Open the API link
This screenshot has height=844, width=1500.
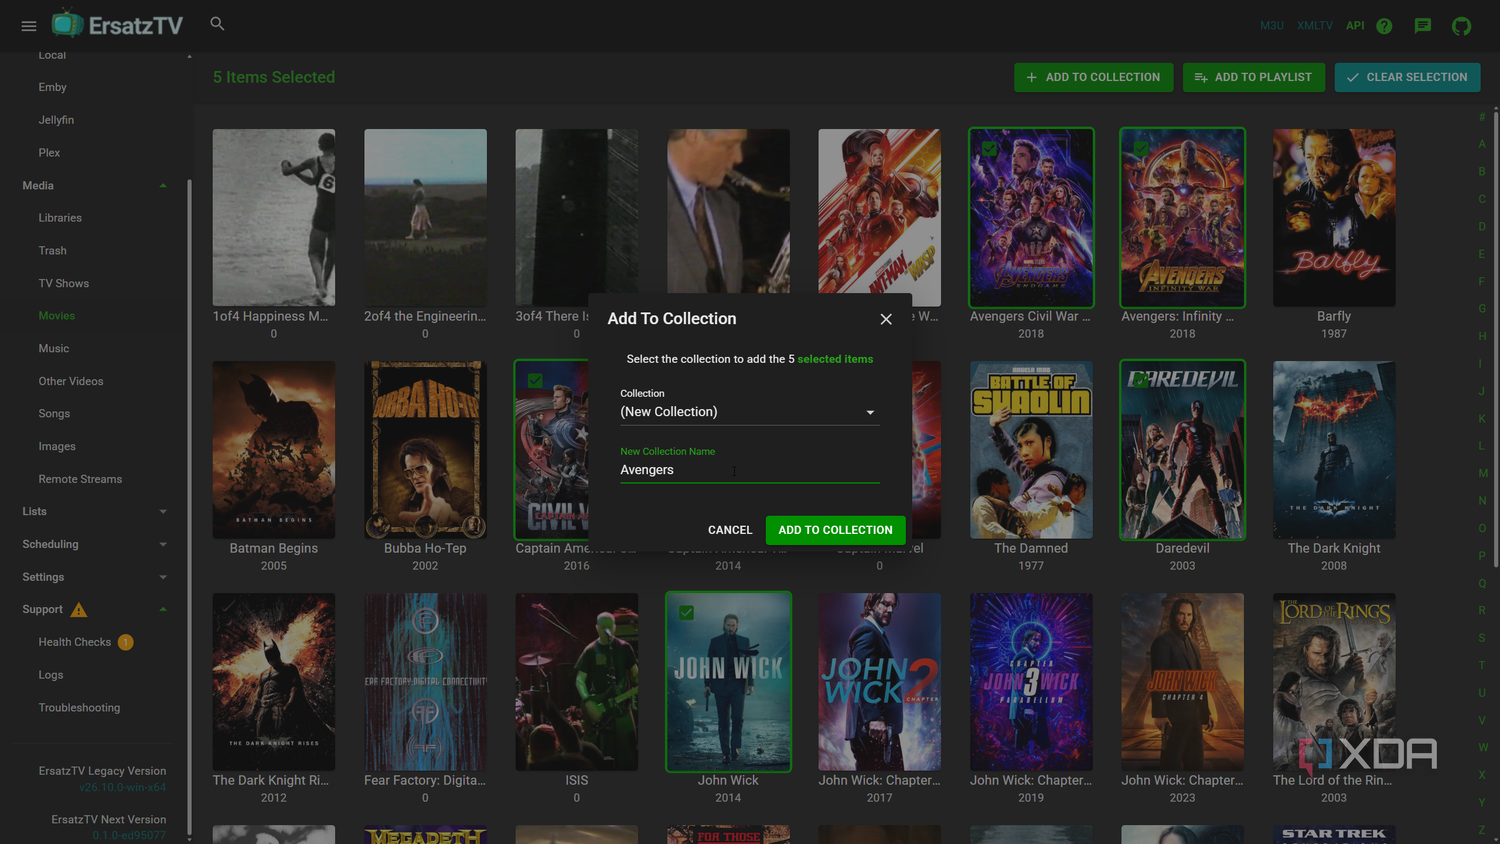(1355, 26)
